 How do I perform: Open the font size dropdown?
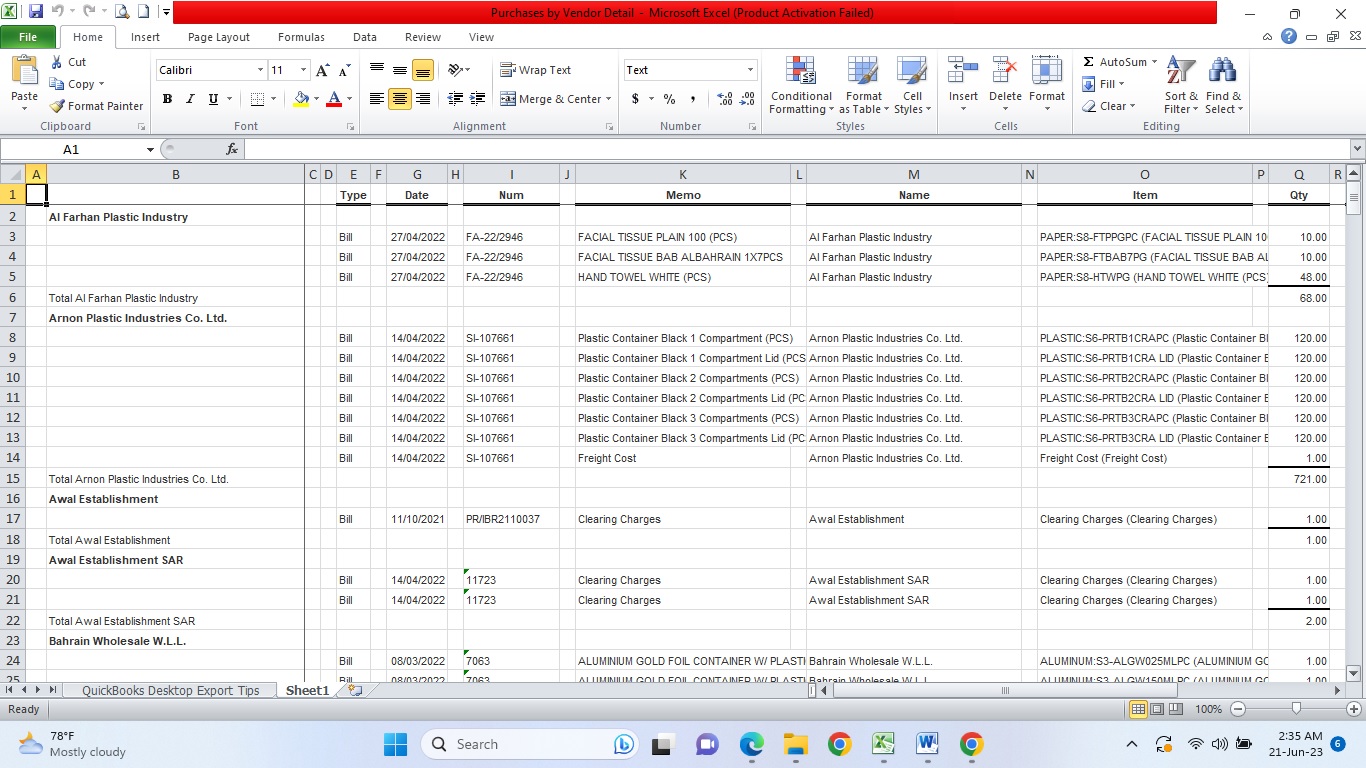302,70
